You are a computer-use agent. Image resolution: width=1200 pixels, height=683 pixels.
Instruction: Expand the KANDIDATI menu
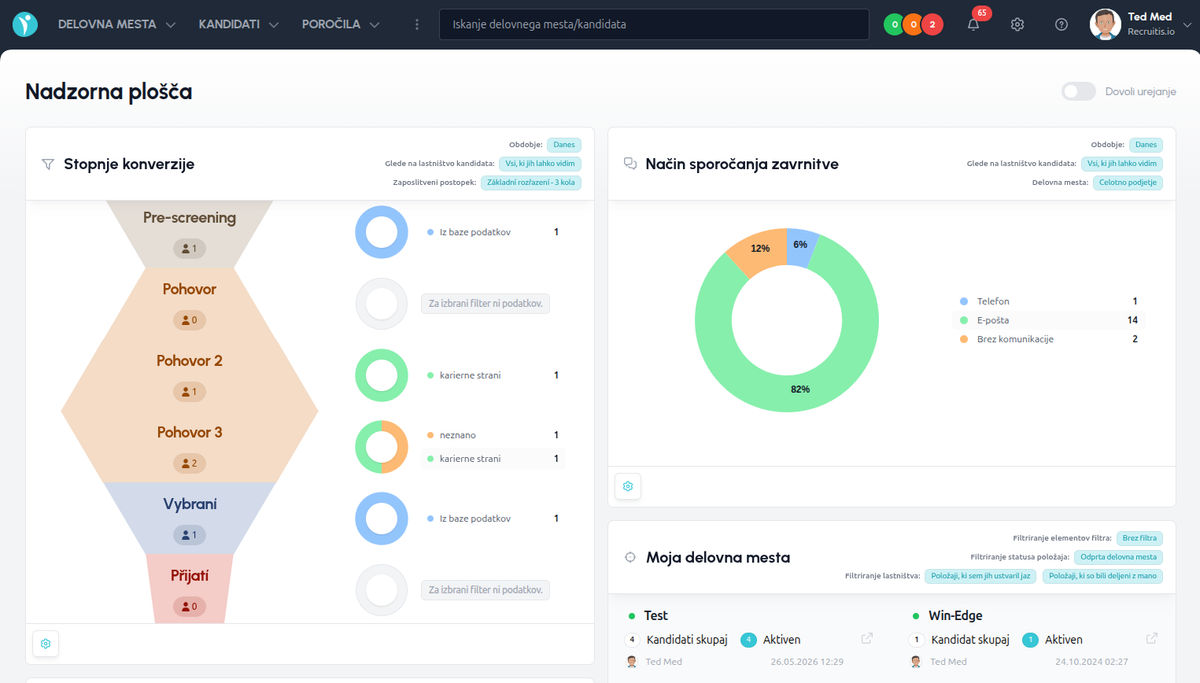tap(239, 24)
